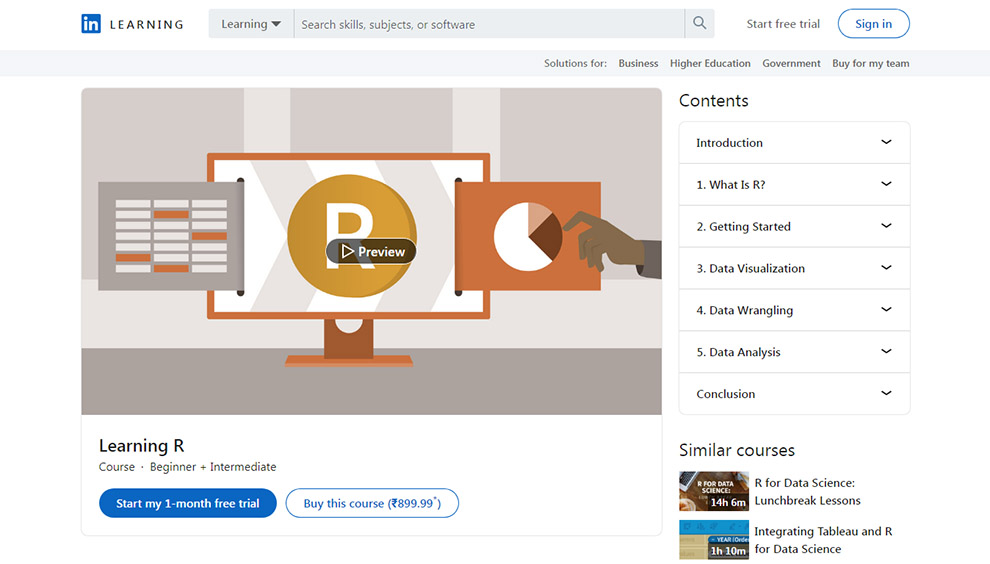Expand the Data Visualization chevron
990x564 pixels.
point(886,268)
